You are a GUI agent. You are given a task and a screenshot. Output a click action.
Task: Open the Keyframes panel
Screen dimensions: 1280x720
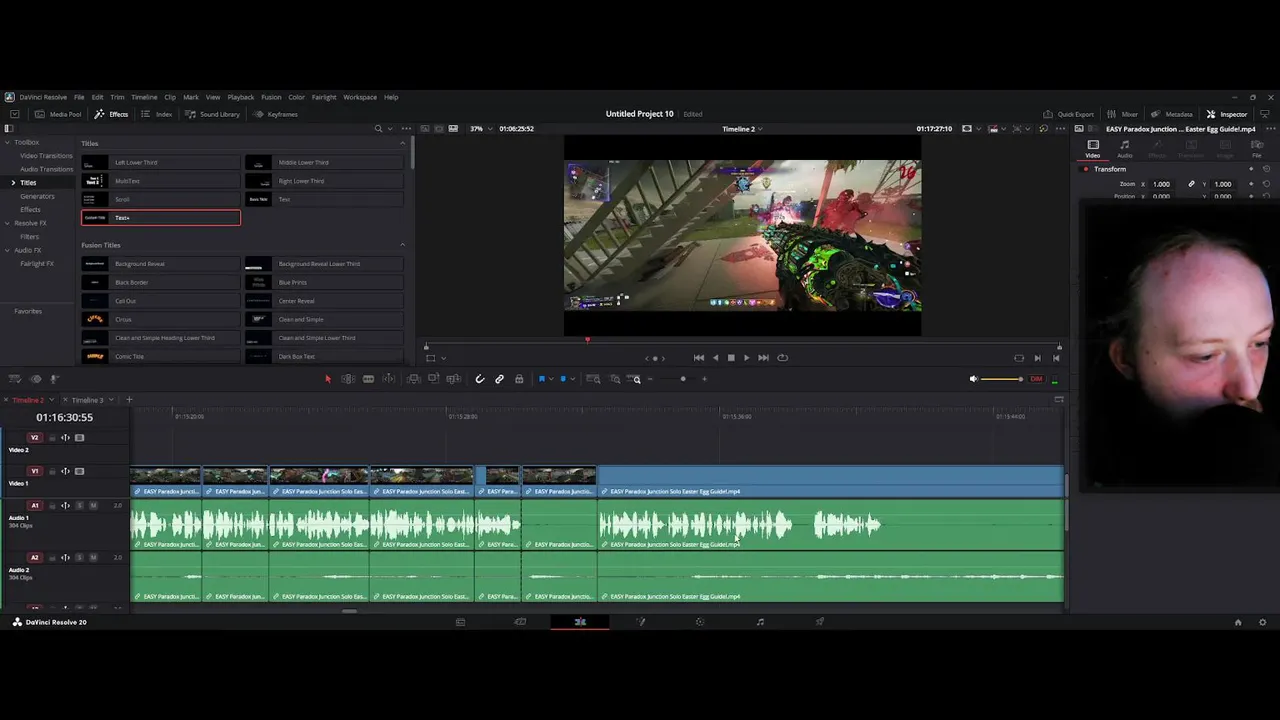(x=275, y=114)
